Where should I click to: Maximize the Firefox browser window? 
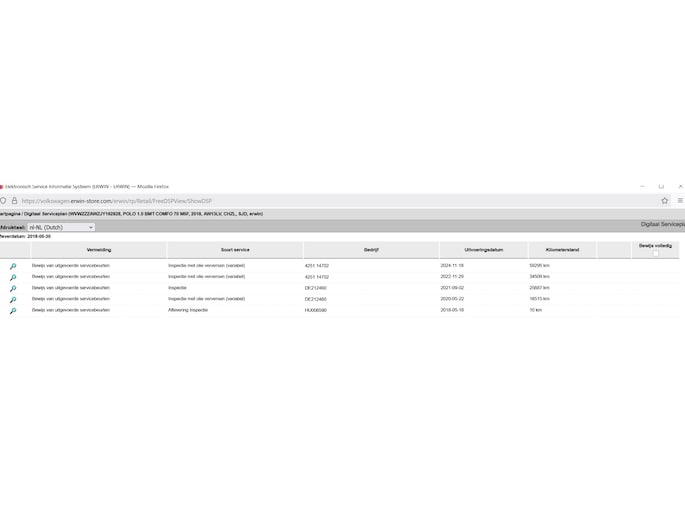click(x=661, y=186)
